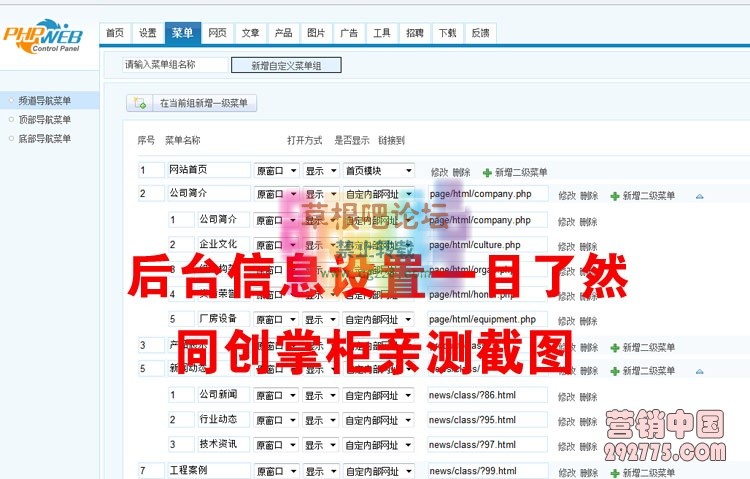
Task: Click 删除 in 网站首页 row
Action: tap(461, 173)
